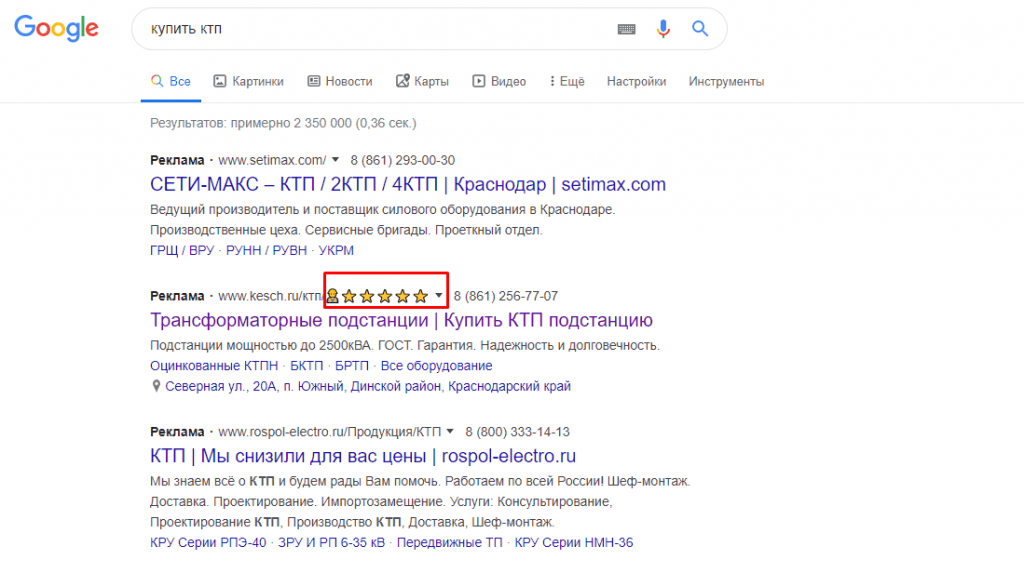This screenshot has width=1024, height=573.
Task: Click the results count 'Результатов: примерно 2 350 000'
Action: pyautogui.click(x=283, y=123)
